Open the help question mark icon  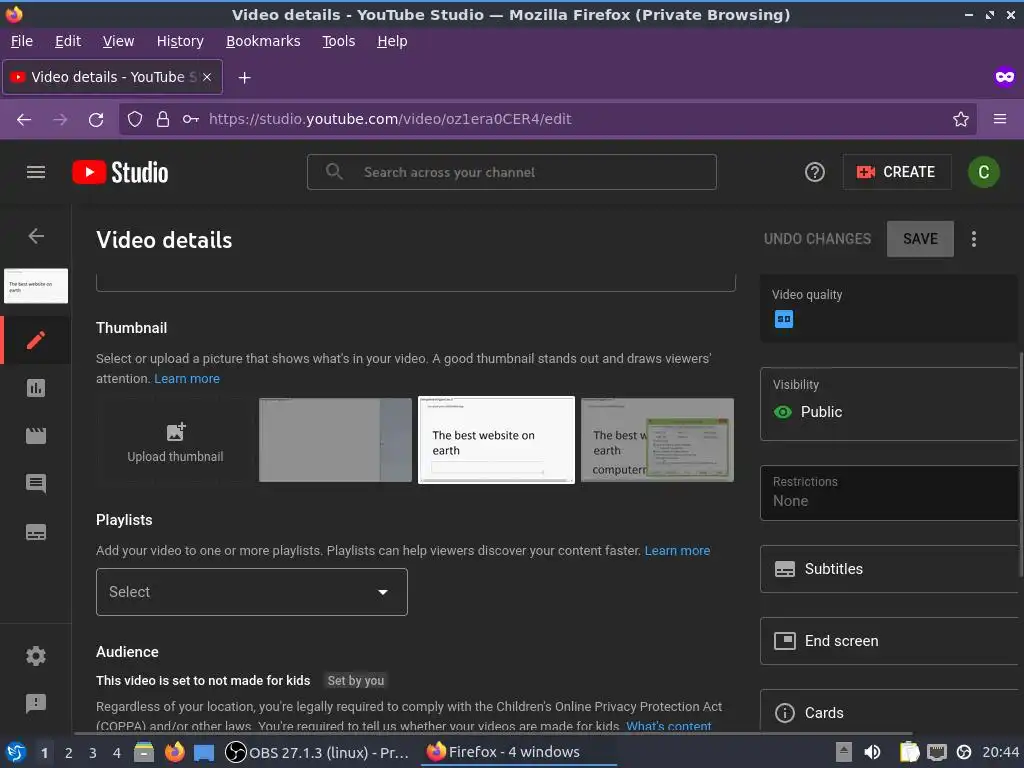[x=814, y=172]
